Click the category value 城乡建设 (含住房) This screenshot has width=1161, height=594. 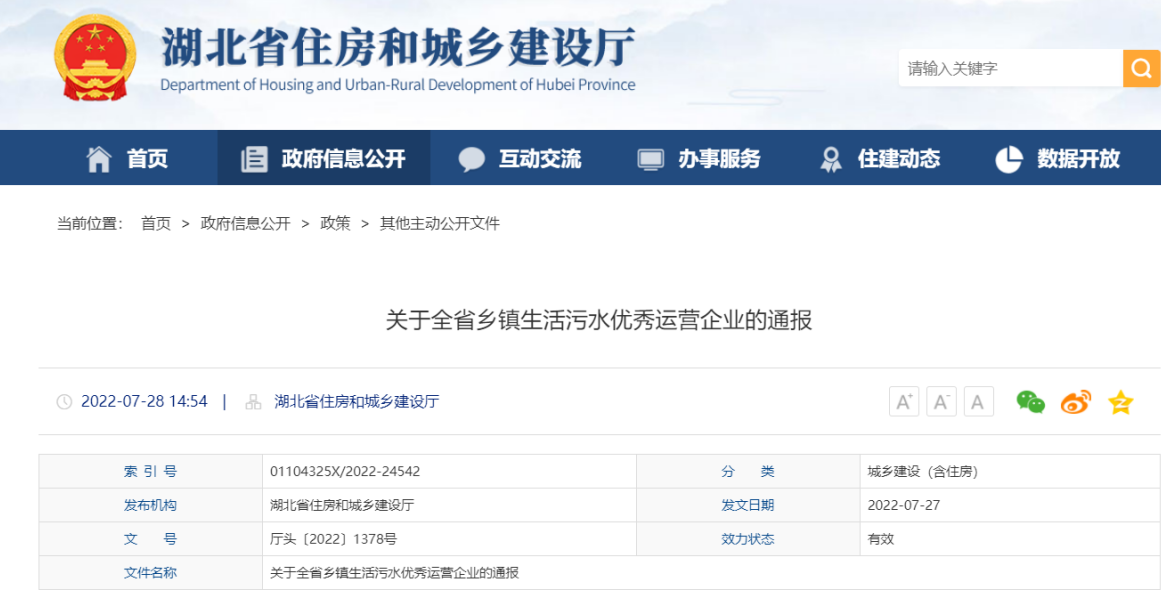(923, 471)
